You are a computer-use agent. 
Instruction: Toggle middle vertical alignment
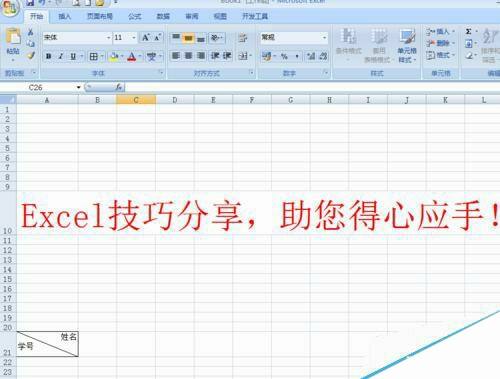[188, 38]
